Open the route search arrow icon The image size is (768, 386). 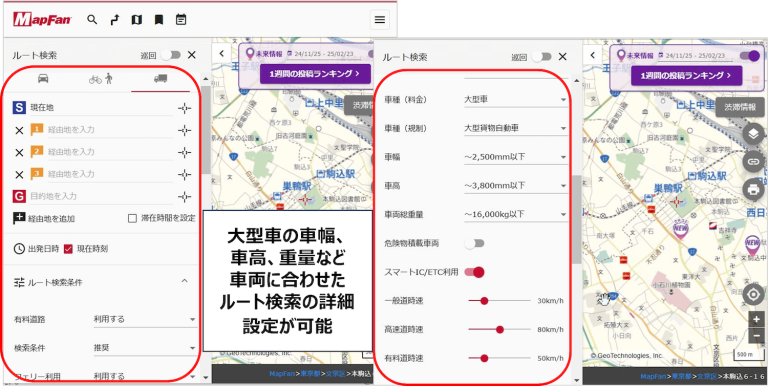pyautogui.click(x=115, y=20)
